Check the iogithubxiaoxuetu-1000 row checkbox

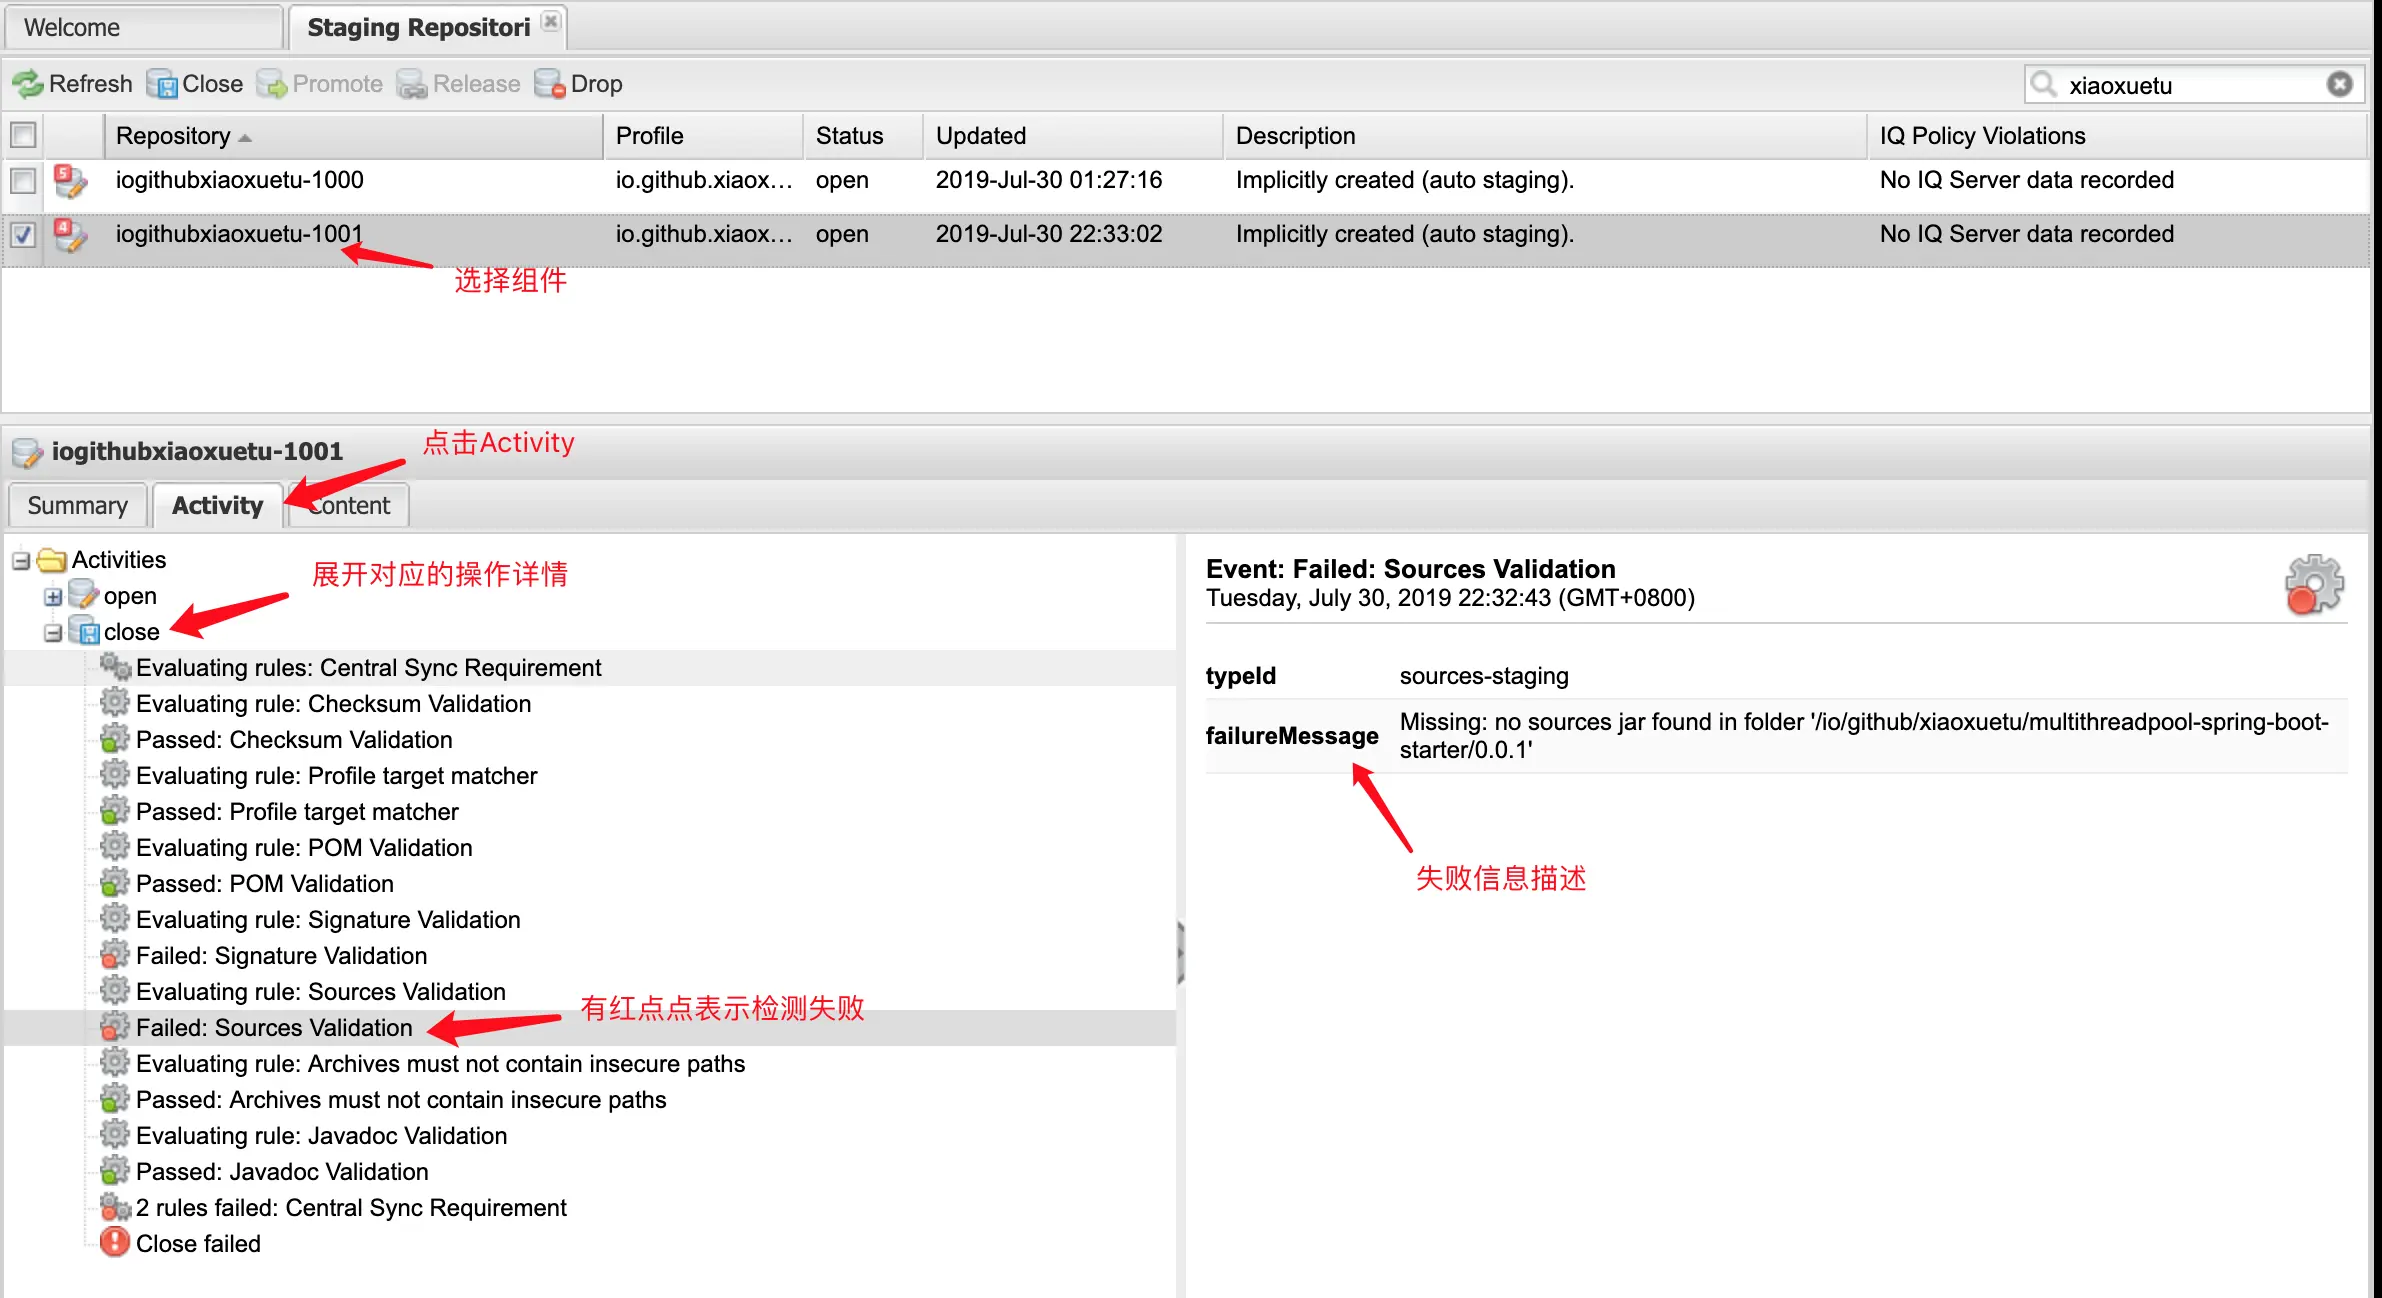click(23, 181)
